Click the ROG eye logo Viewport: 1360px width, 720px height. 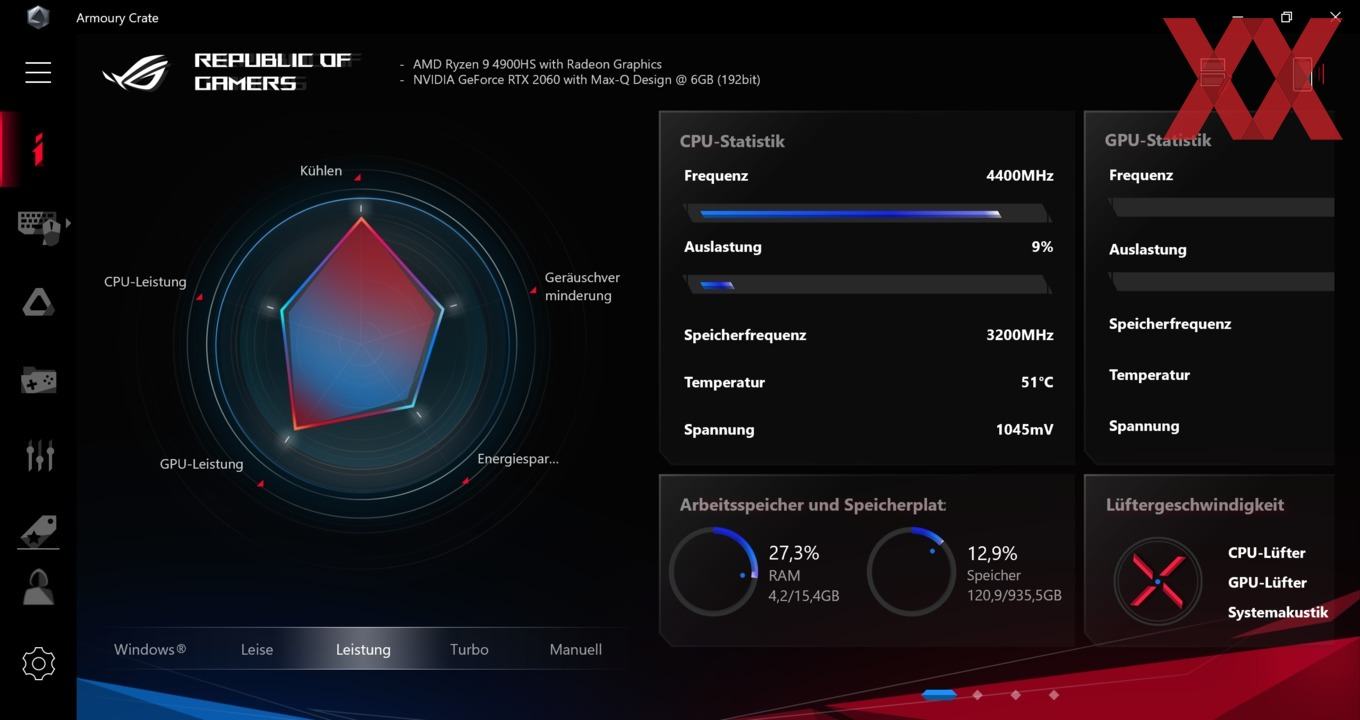137,72
